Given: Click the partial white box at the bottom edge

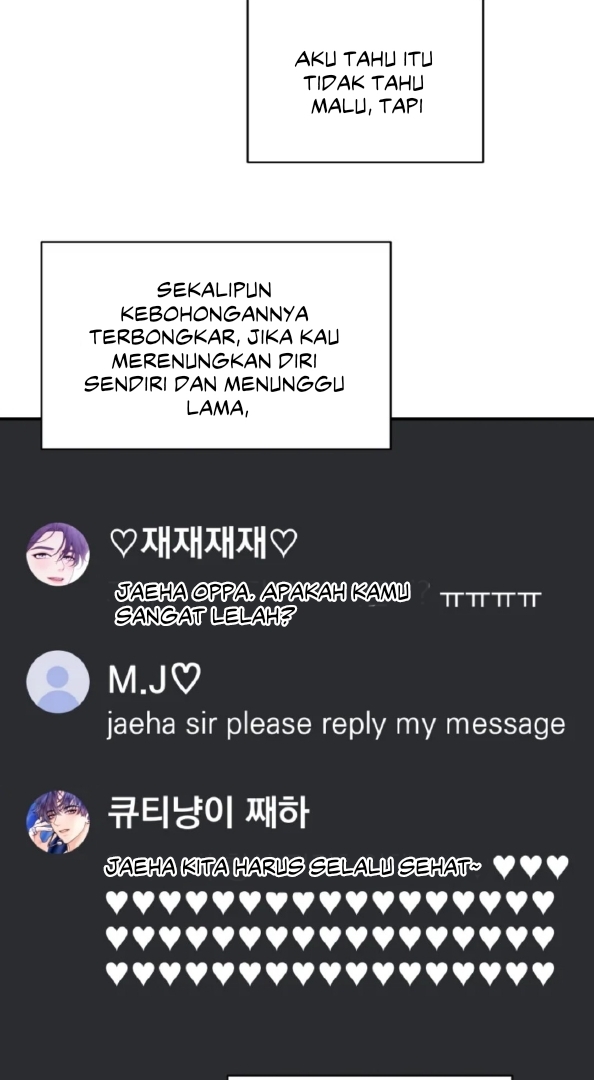Looking at the screenshot, I should pyautogui.click(x=369, y=1077).
